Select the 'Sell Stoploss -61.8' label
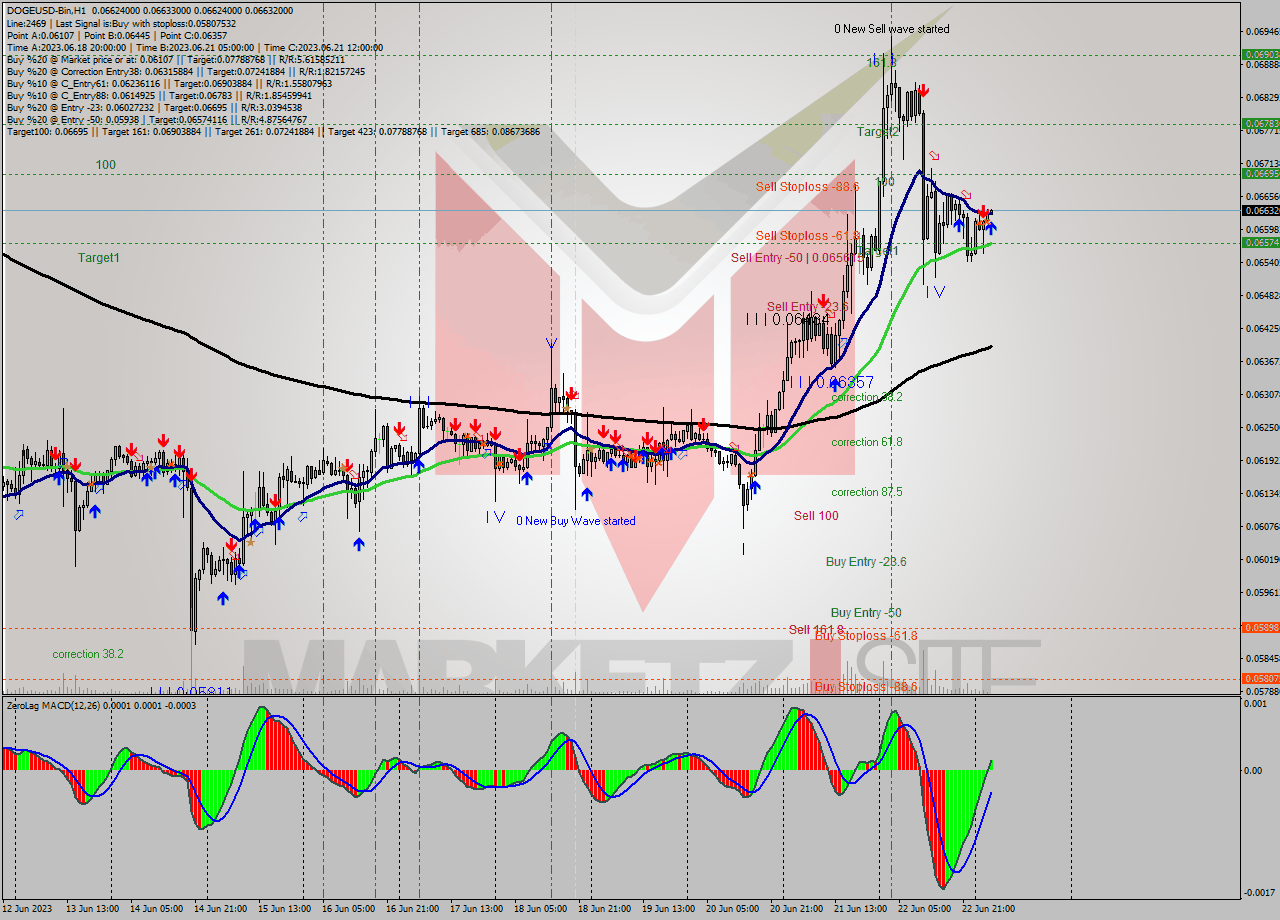The width and height of the screenshot is (1280, 920). click(x=807, y=236)
